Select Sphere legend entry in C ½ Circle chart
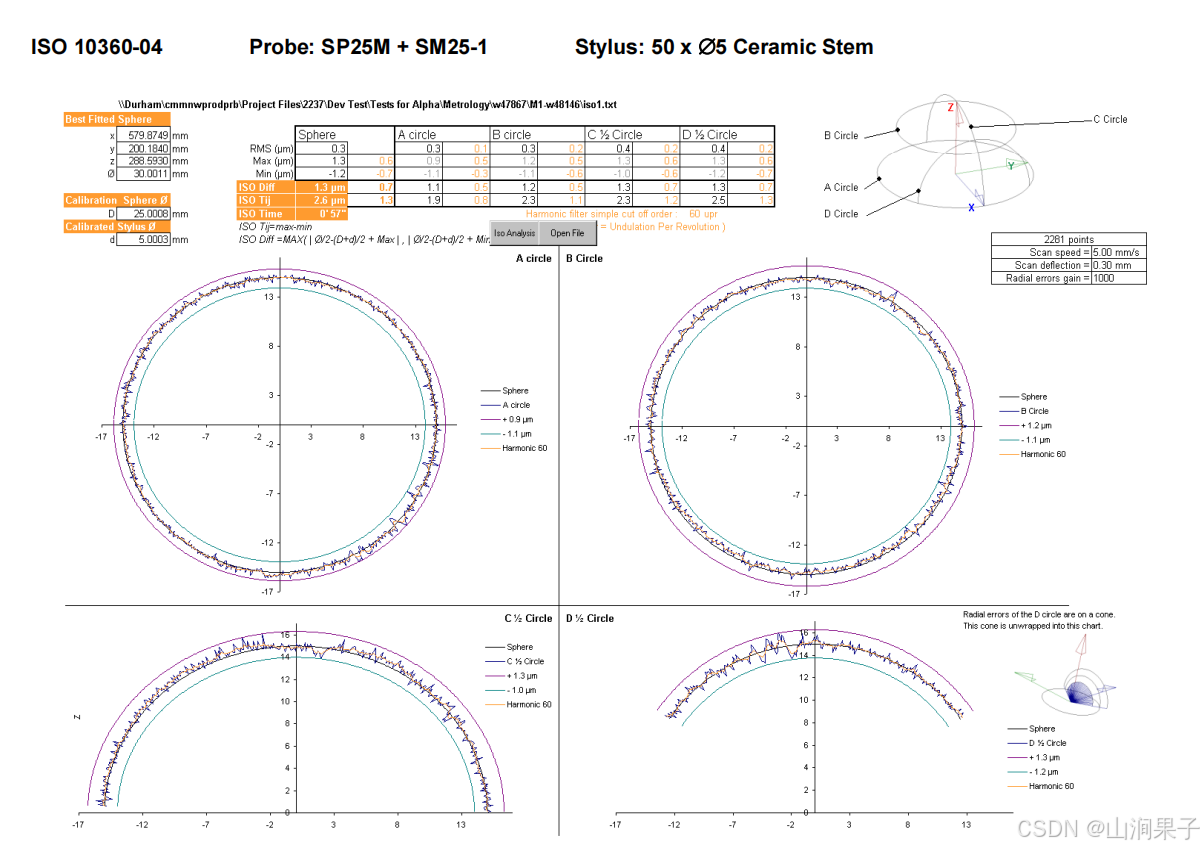The image size is (1204, 848). pyautogui.click(x=510, y=647)
